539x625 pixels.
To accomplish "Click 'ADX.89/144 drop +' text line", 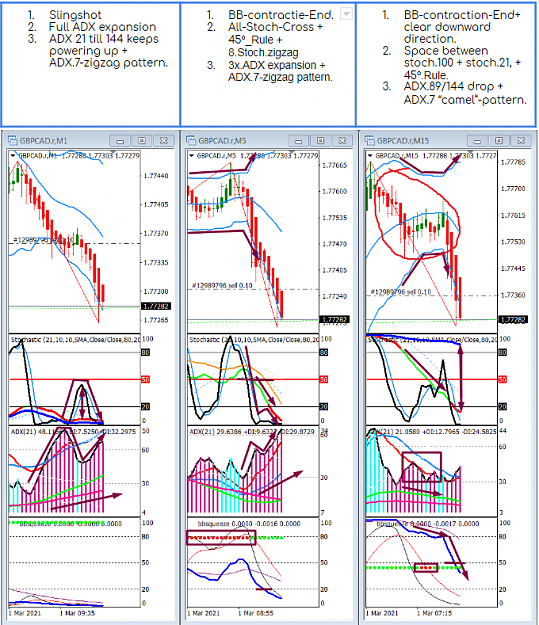I will pyautogui.click(x=453, y=86).
